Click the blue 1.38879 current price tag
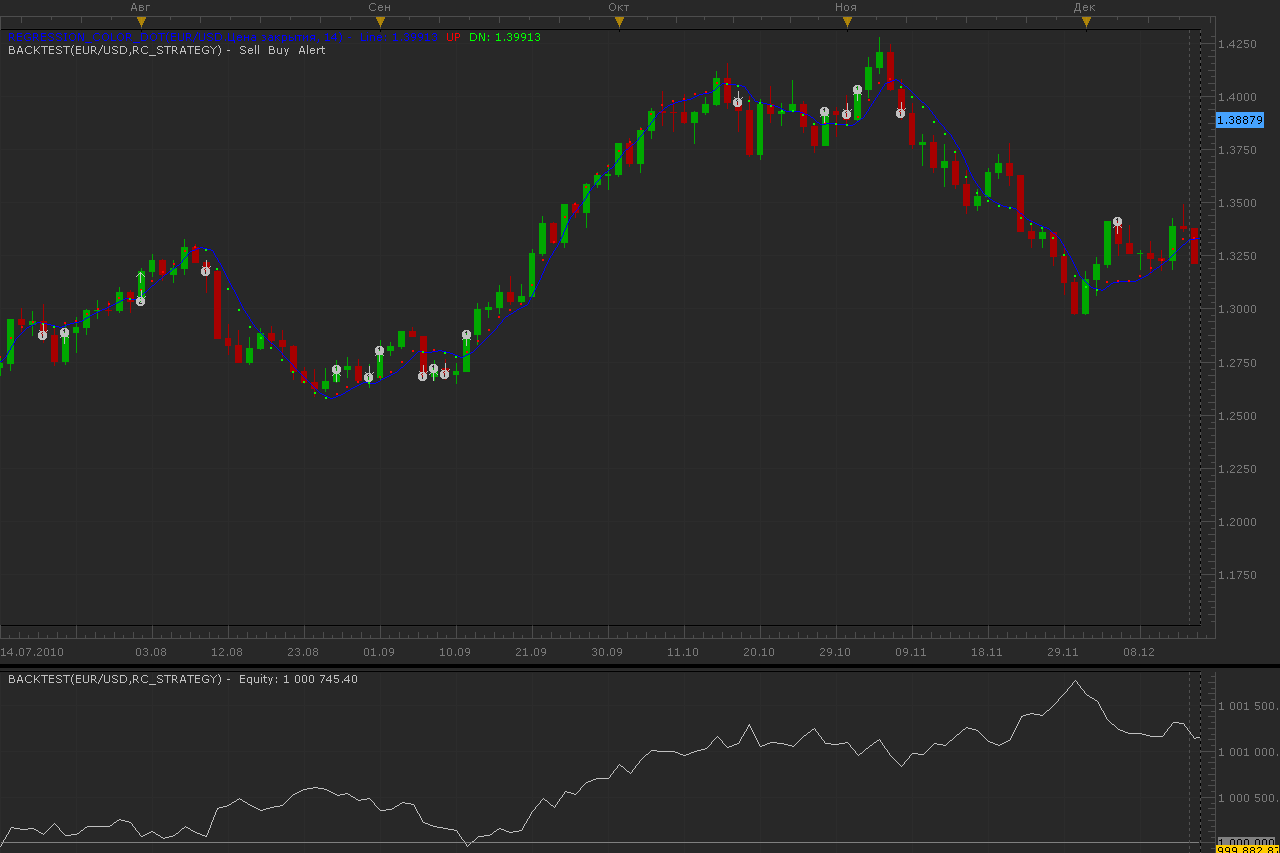The height and width of the screenshot is (853, 1280). tap(1240, 120)
